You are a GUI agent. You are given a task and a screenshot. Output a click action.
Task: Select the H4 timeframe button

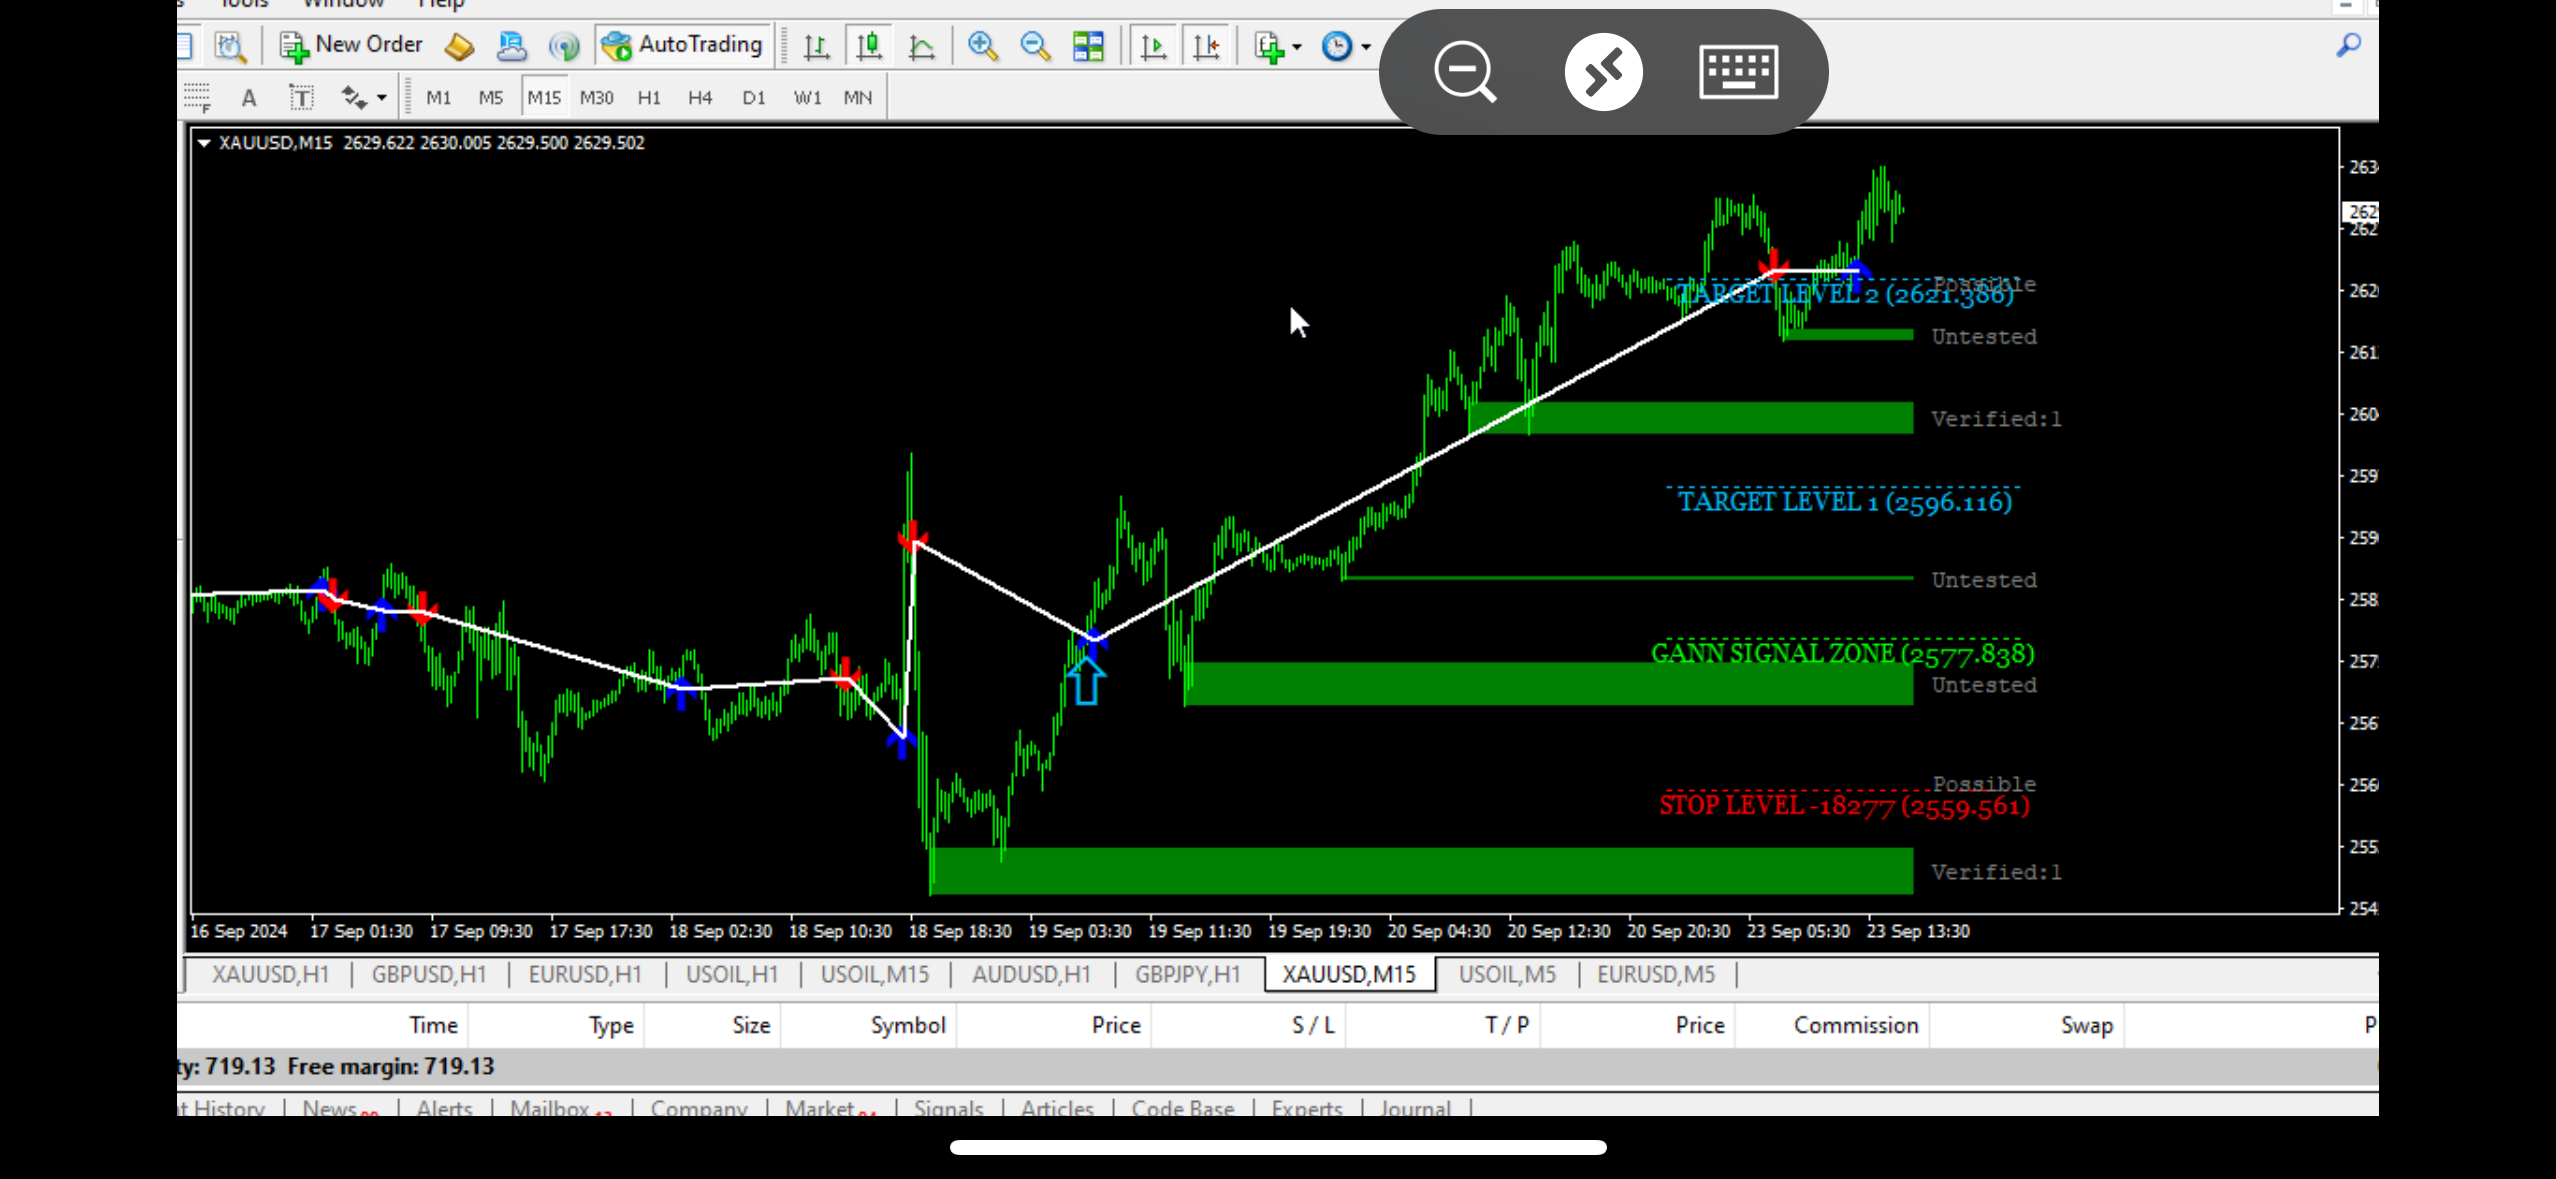tap(699, 98)
